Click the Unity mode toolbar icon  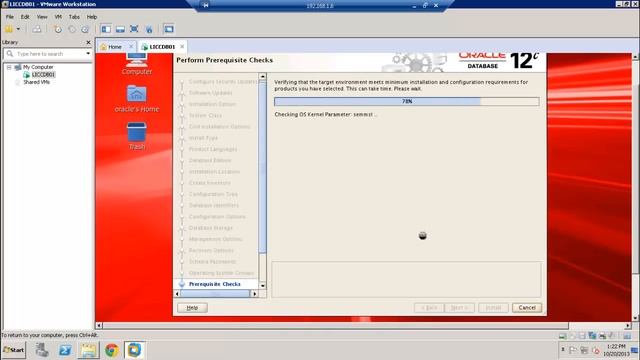click(x=149, y=29)
